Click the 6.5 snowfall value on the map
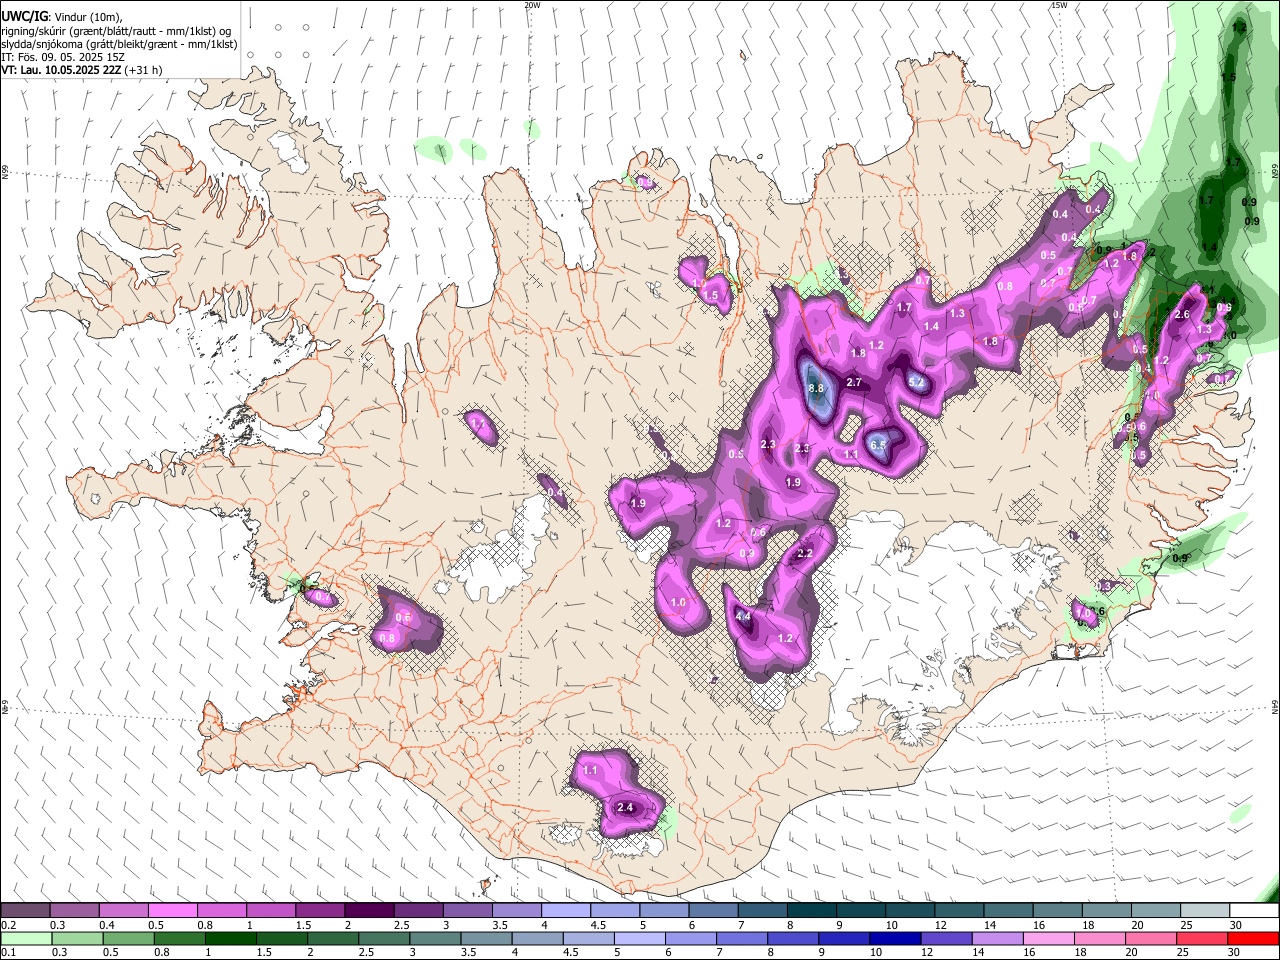This screenshot has width=1280, height=960. click(879, 445)
